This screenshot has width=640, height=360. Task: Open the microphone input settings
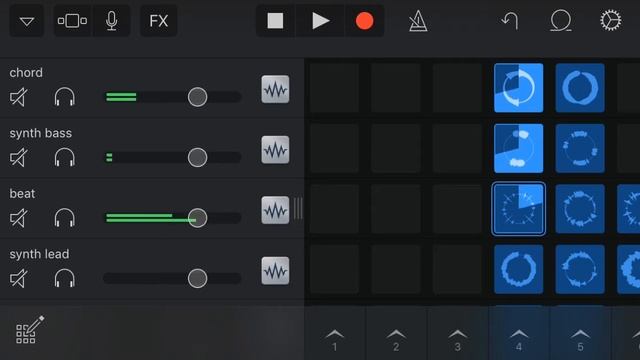111,21
